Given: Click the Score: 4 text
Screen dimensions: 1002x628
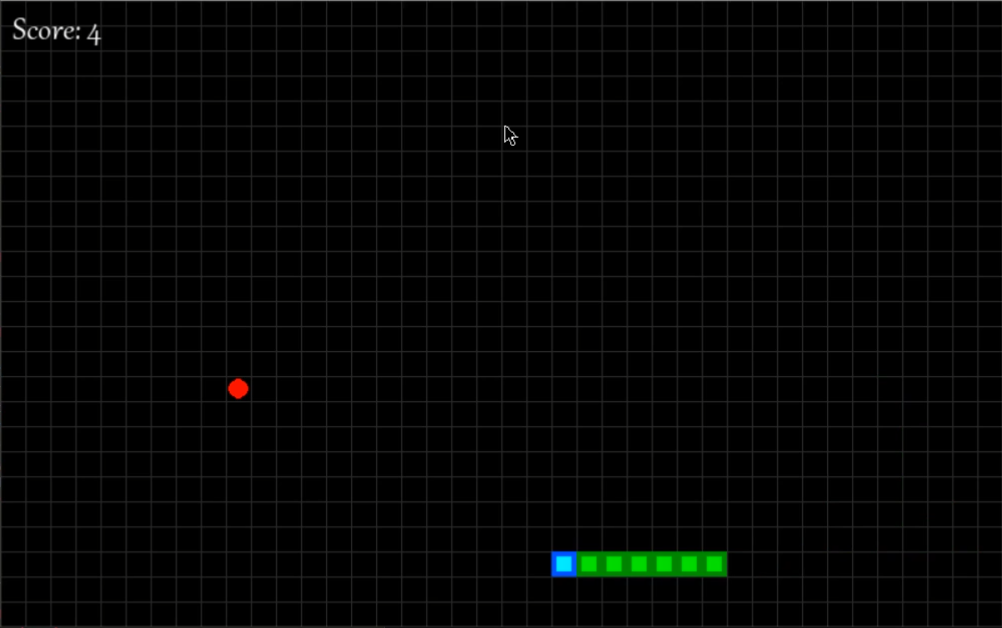Looking at the screenshot, I should click(x=57, y=31).
